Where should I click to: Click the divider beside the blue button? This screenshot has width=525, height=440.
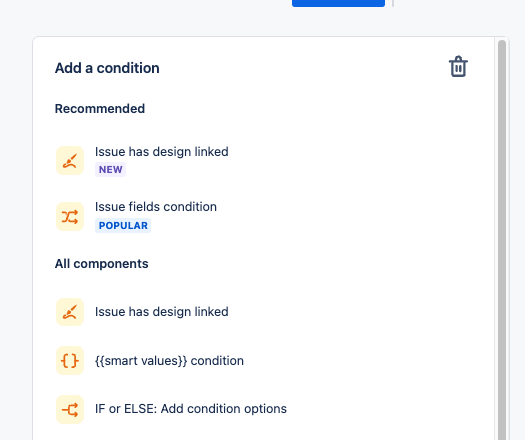pos(393,3)
